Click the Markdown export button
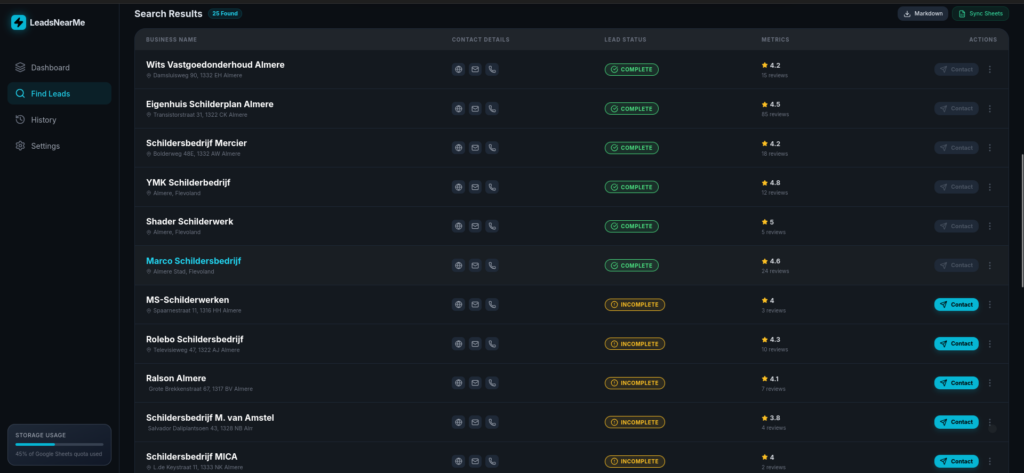Image resolution: width=1024 pixels, height=473 pixels. coord(923,14)
